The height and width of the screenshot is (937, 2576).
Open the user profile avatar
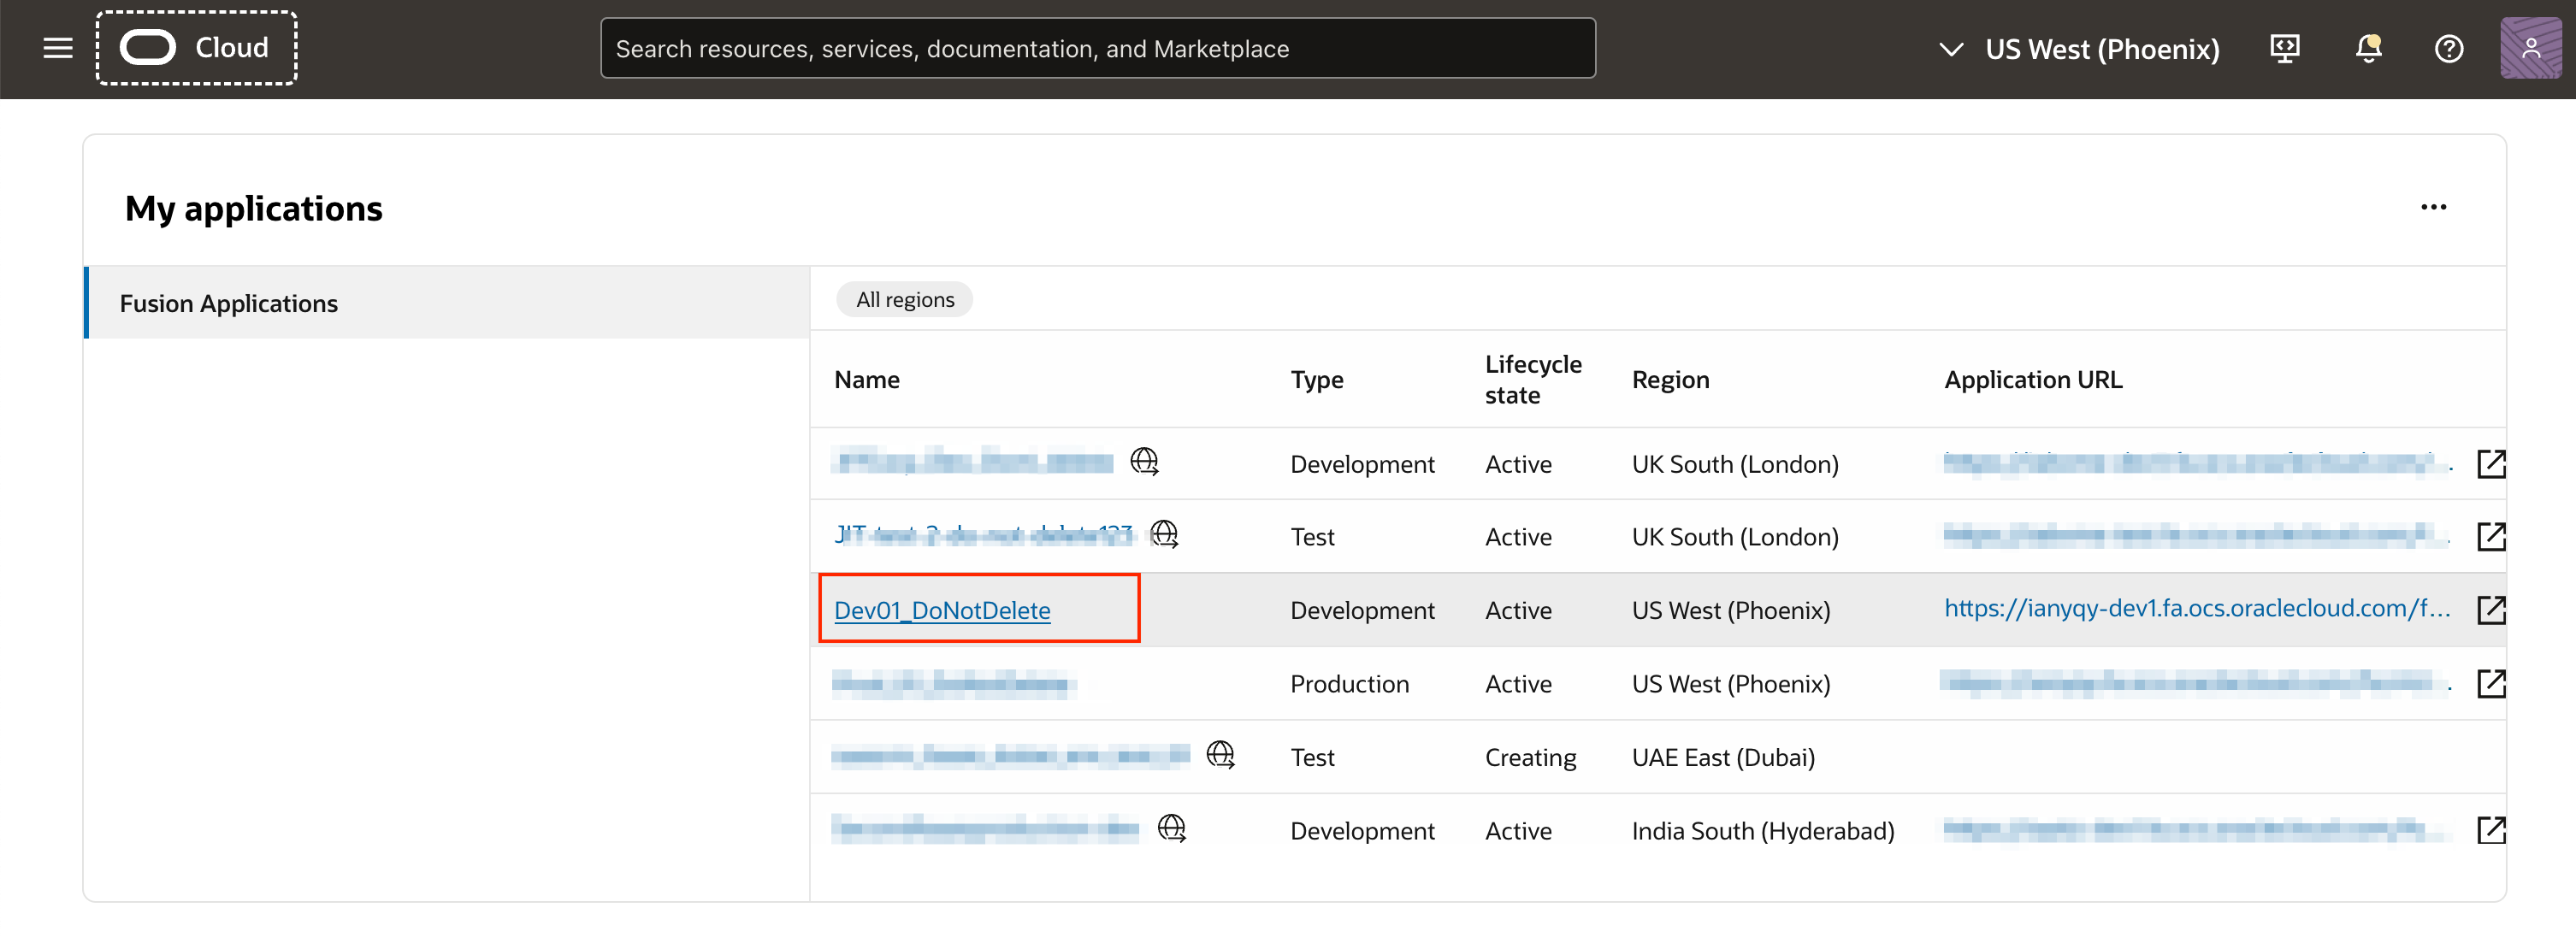coord(2529,48)
